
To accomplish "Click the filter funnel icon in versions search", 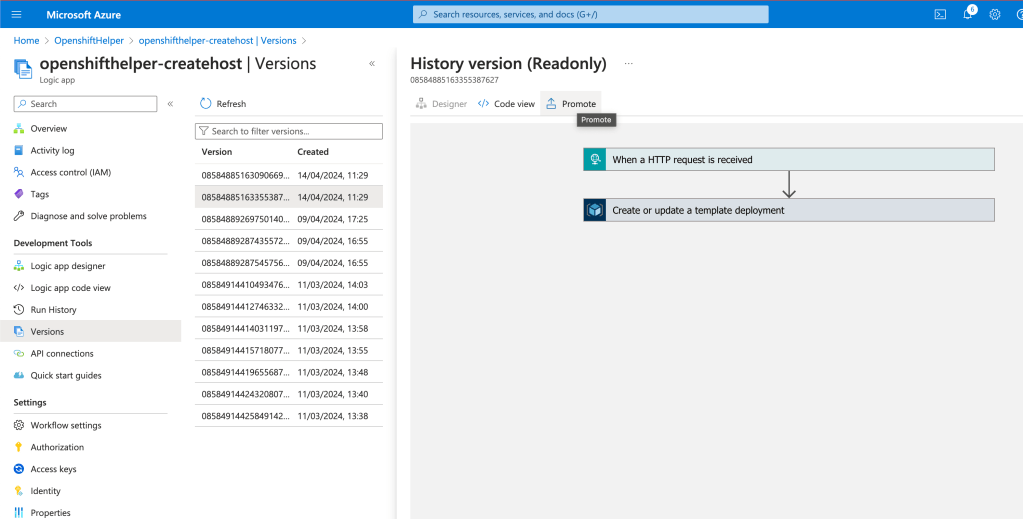I will pos(204,131).
